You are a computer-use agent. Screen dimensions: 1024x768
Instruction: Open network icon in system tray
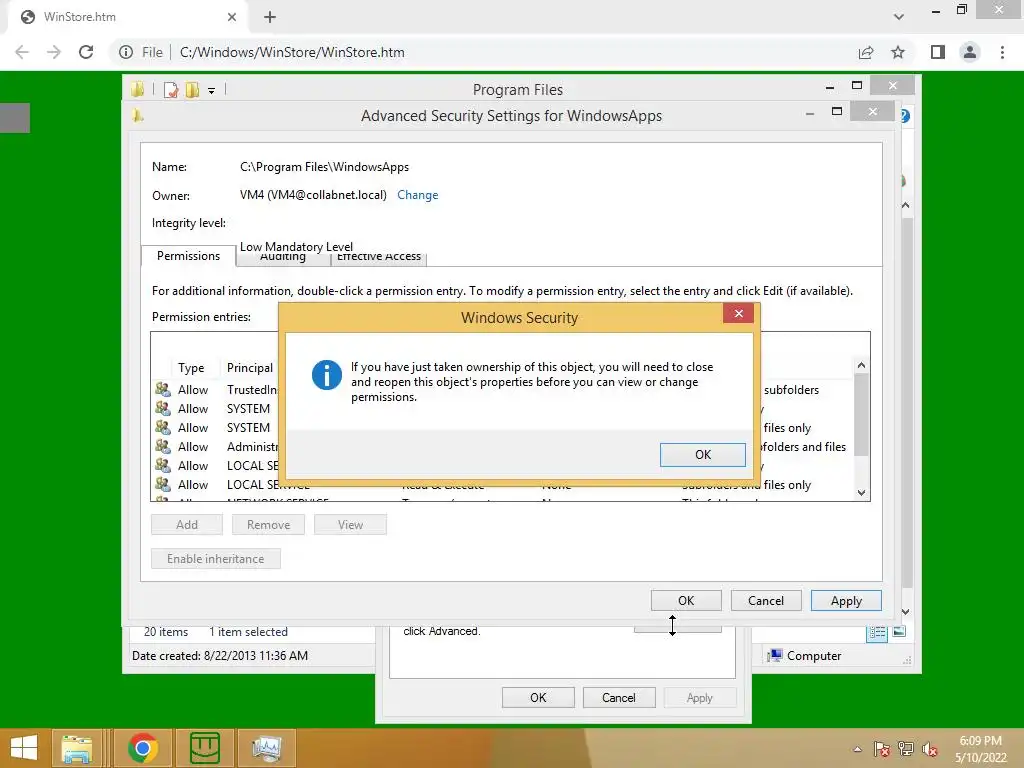point(906,749)
